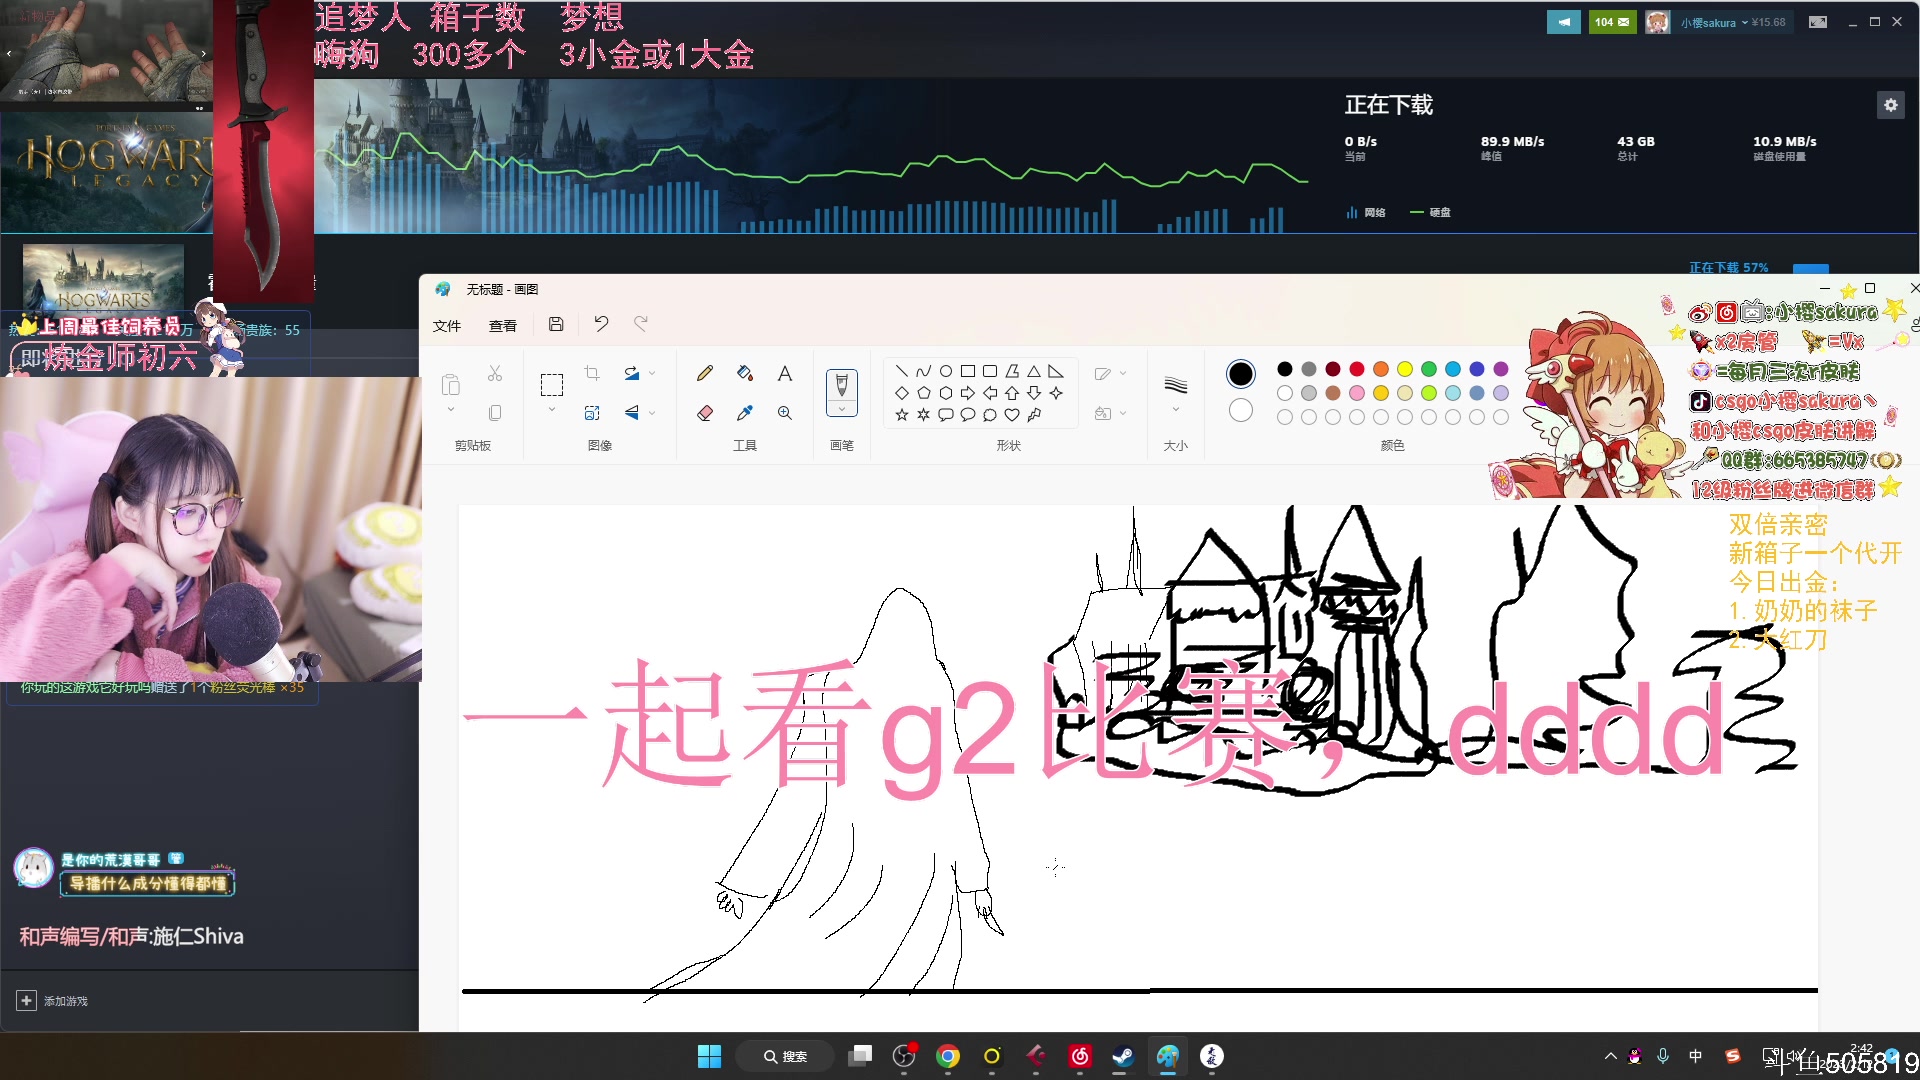Click the Steam announcements megaphone icon
The width and height of the screenshot is (1920, 1080).
(1564, 22)
